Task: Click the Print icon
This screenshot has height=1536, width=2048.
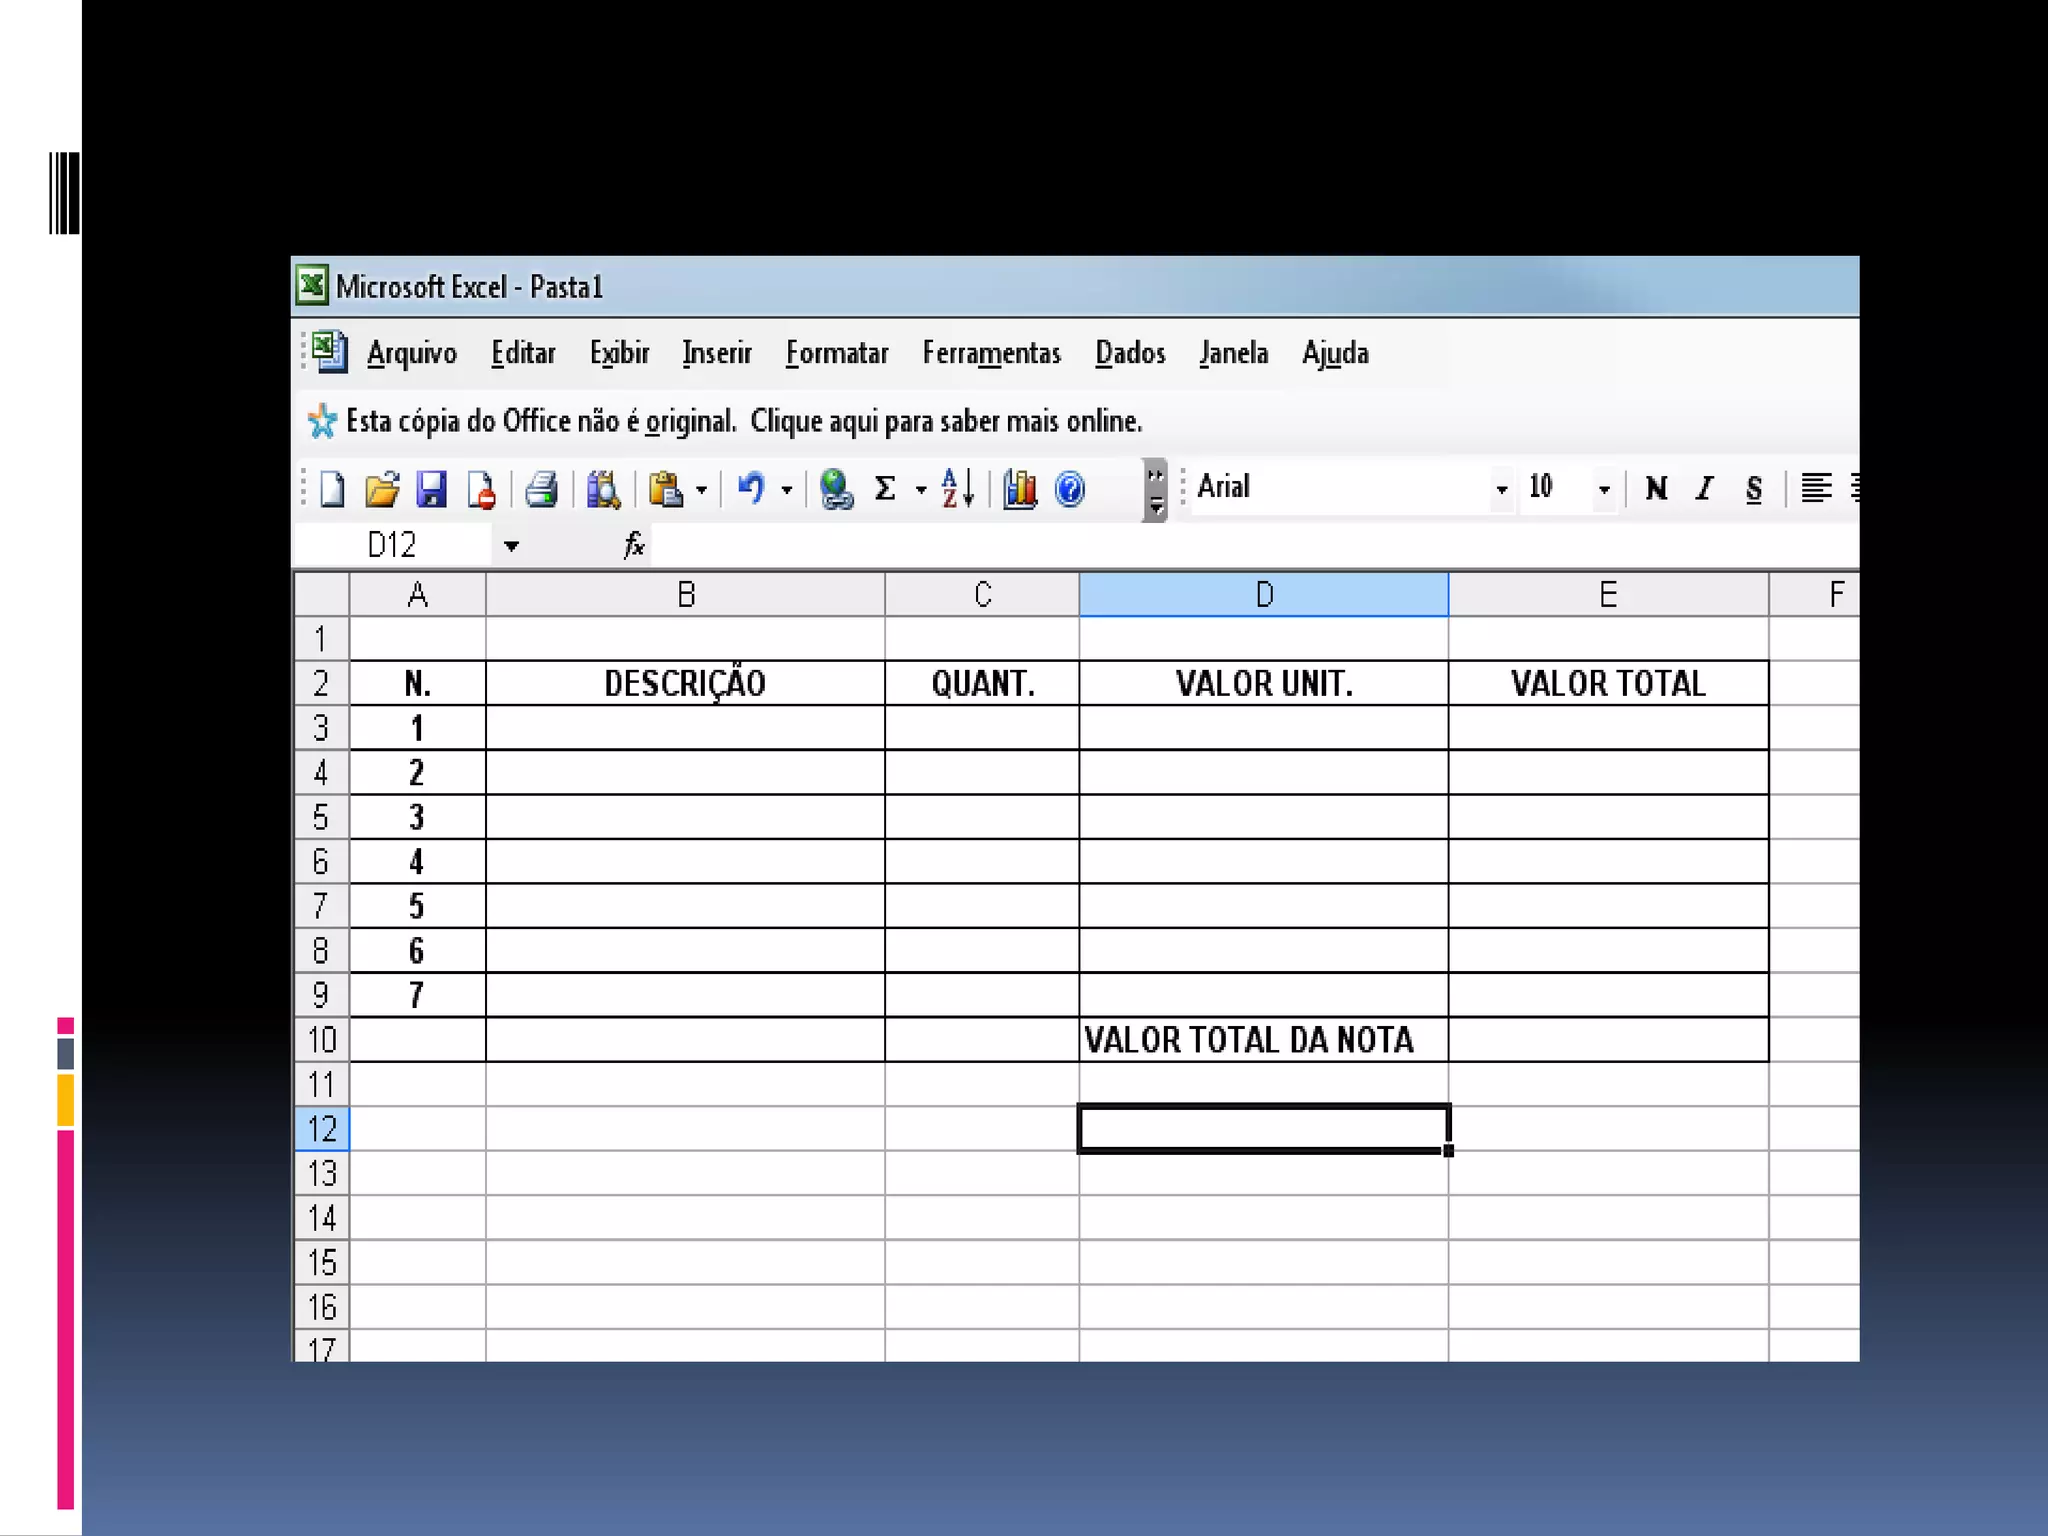Action: coord(541,490)
